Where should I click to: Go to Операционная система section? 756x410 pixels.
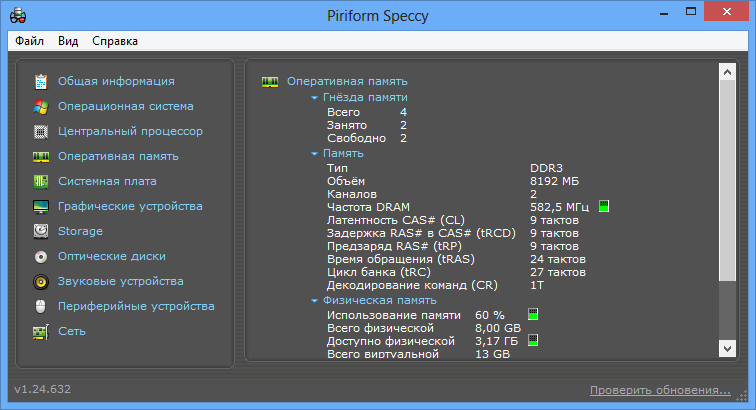click(x=126, y=107)
